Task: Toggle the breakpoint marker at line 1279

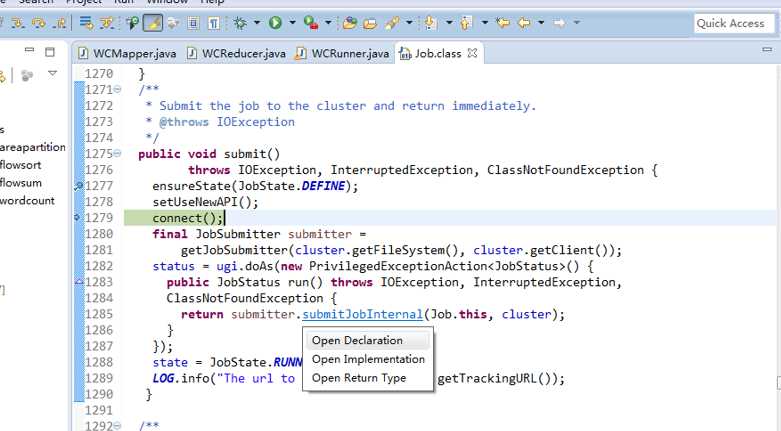Action: (77, 218)
